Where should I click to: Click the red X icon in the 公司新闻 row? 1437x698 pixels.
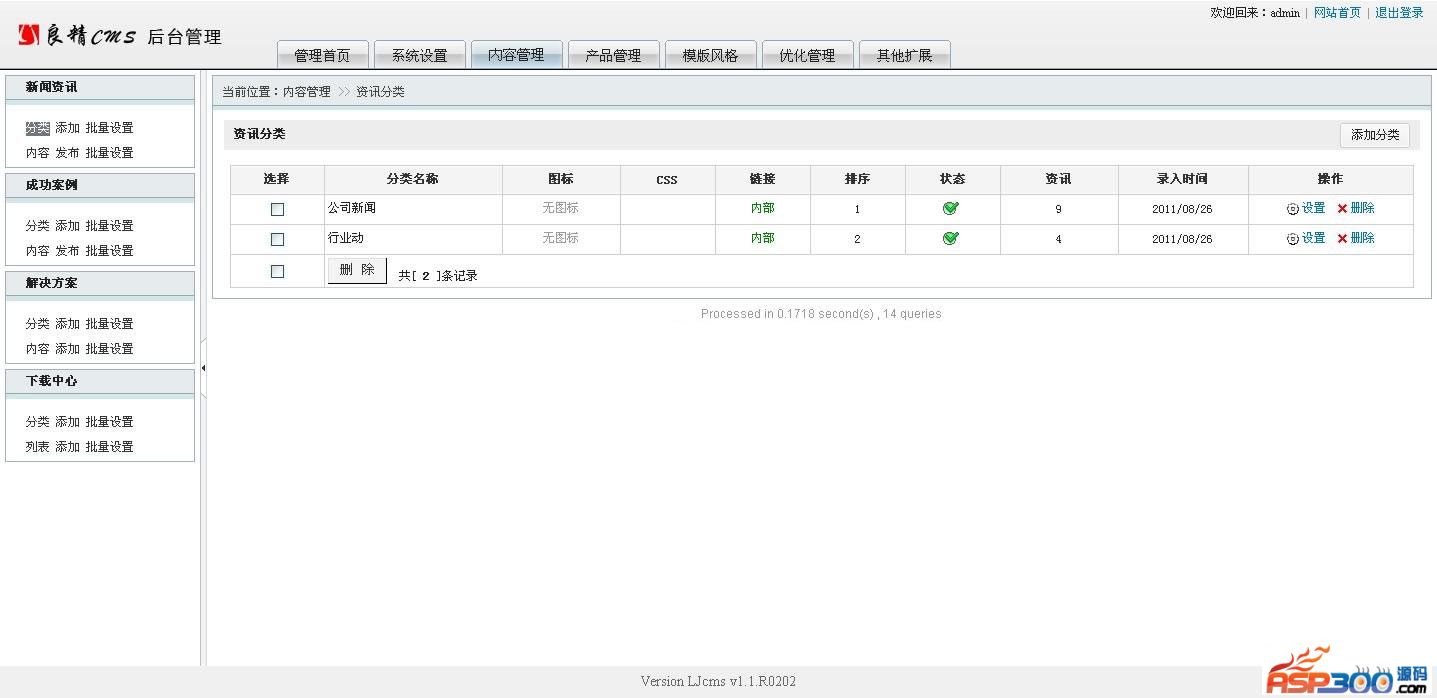[1342, 209]
